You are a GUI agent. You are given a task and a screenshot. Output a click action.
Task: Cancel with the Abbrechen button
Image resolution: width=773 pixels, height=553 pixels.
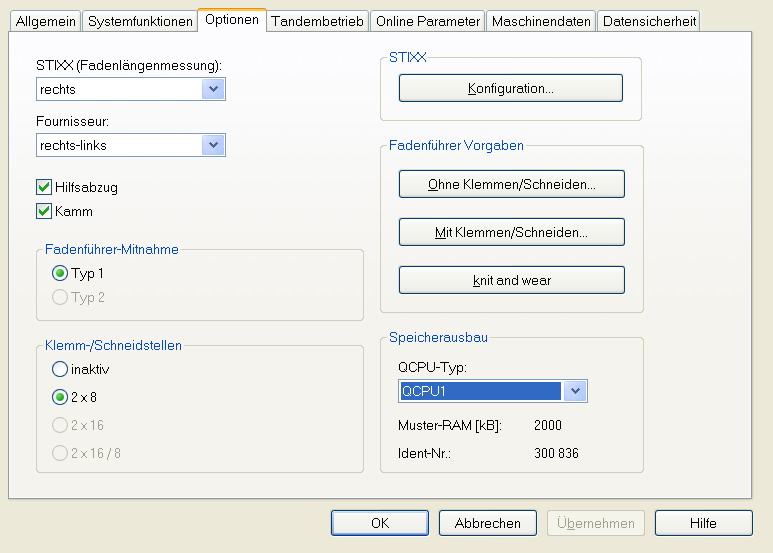tap(487, 523)
